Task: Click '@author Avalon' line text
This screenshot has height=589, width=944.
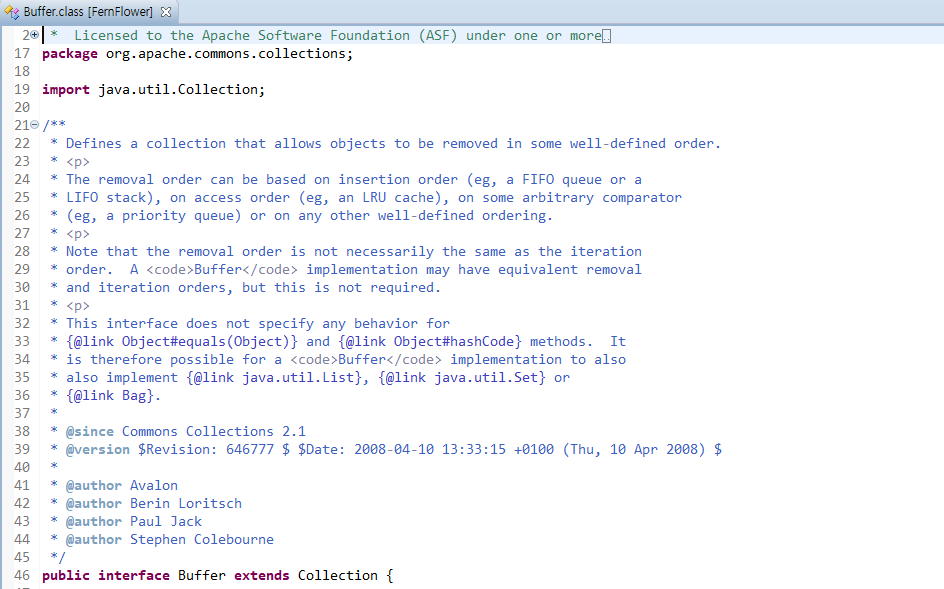Action: [x=122, y=485]
